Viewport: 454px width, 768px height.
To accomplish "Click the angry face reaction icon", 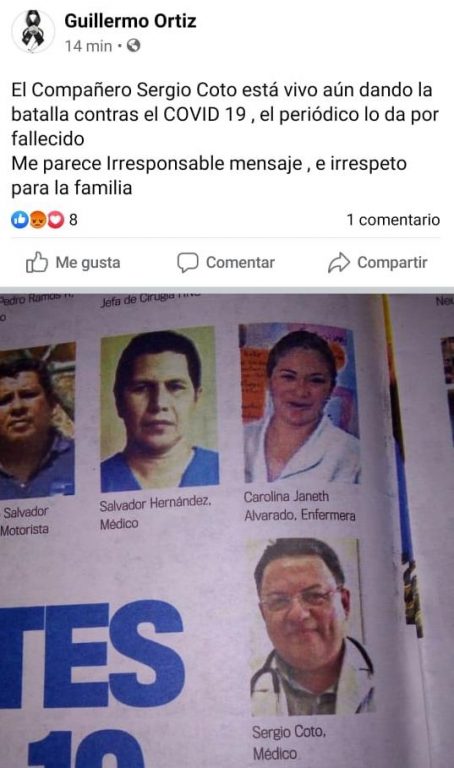I will [38, 220].
